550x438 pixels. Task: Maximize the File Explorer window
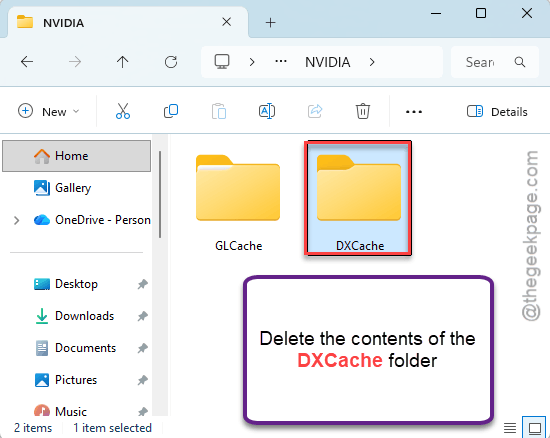pyautogui.click(x=481, y=13)
